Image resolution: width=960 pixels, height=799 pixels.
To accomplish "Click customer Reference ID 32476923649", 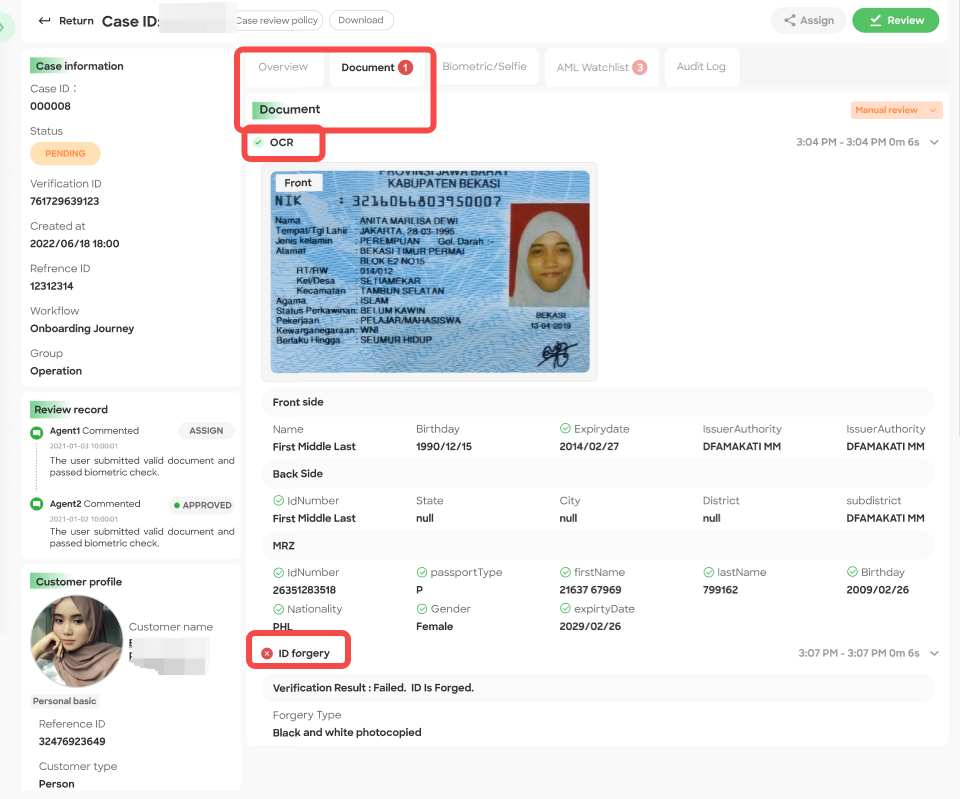I will tap(72, 742).
